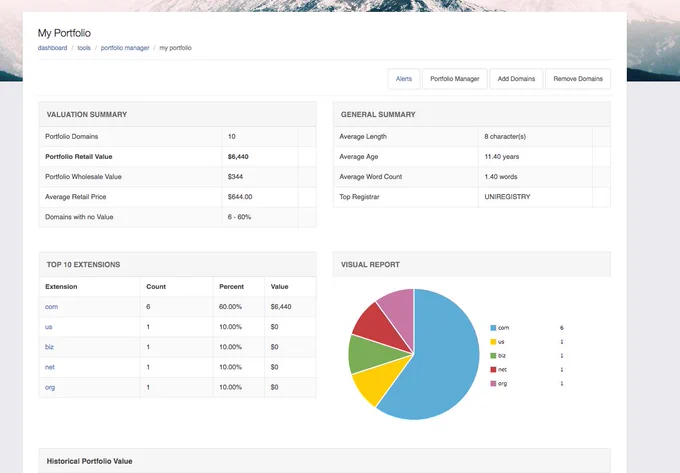The image size is (680, 473).
Task: Click the Visual Report heading
Action: (x=370, y=264)
